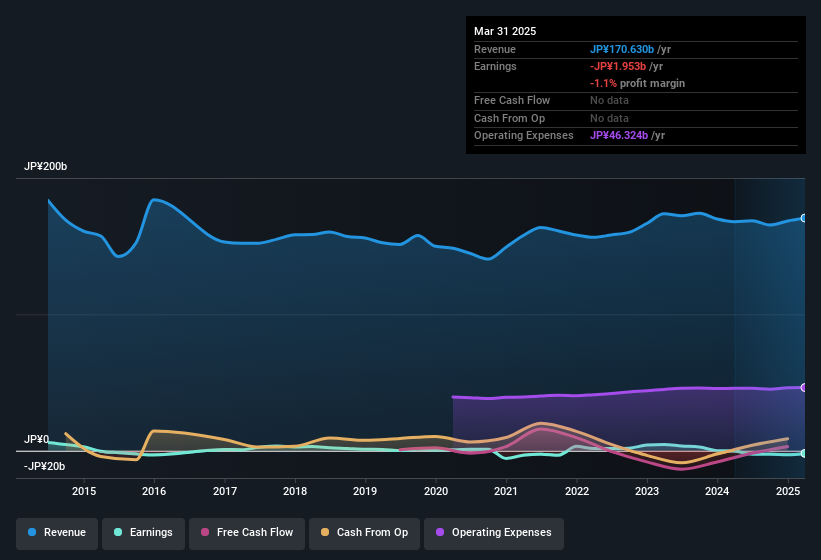The width and height of the screenshot is (821, 560).
Task: Click the -1.1% profit margin text
Action: click(637, 83)
